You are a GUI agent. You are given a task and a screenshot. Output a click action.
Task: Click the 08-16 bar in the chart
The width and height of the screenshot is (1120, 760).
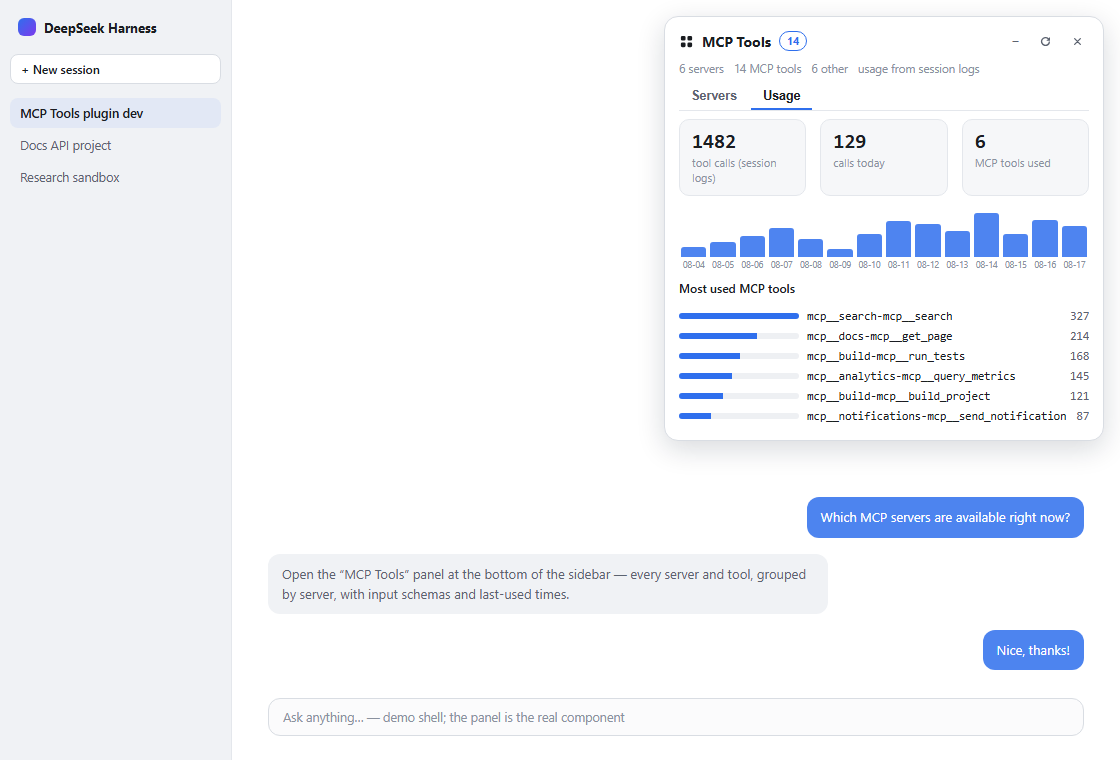click(1045, 239)
